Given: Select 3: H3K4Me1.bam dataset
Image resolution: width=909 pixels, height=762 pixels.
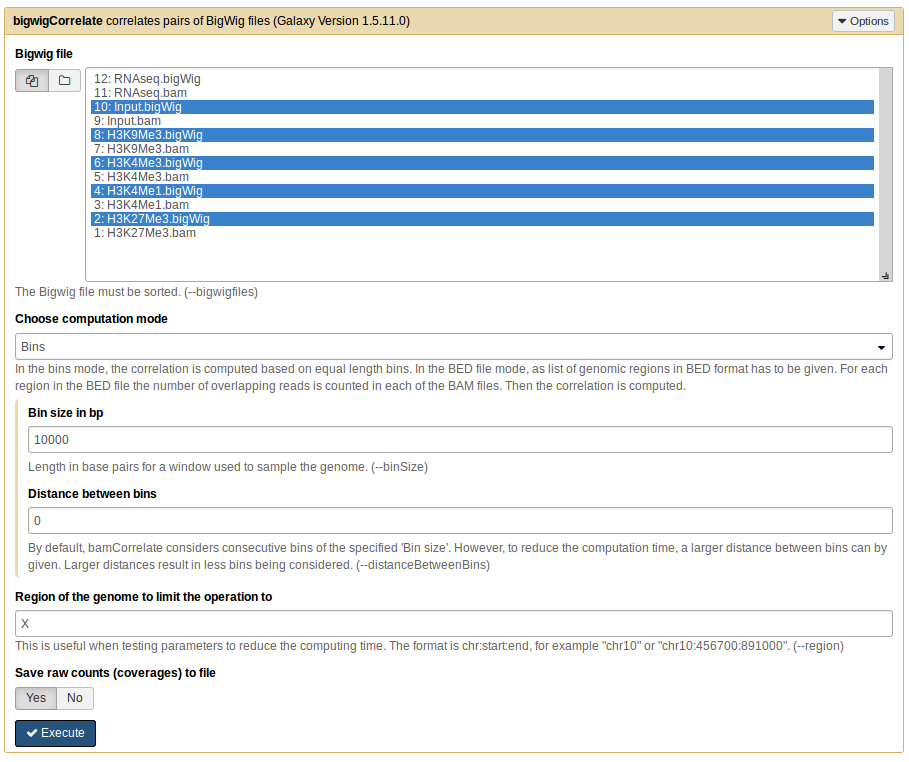Looking at the screenshot, I should 141,205.
